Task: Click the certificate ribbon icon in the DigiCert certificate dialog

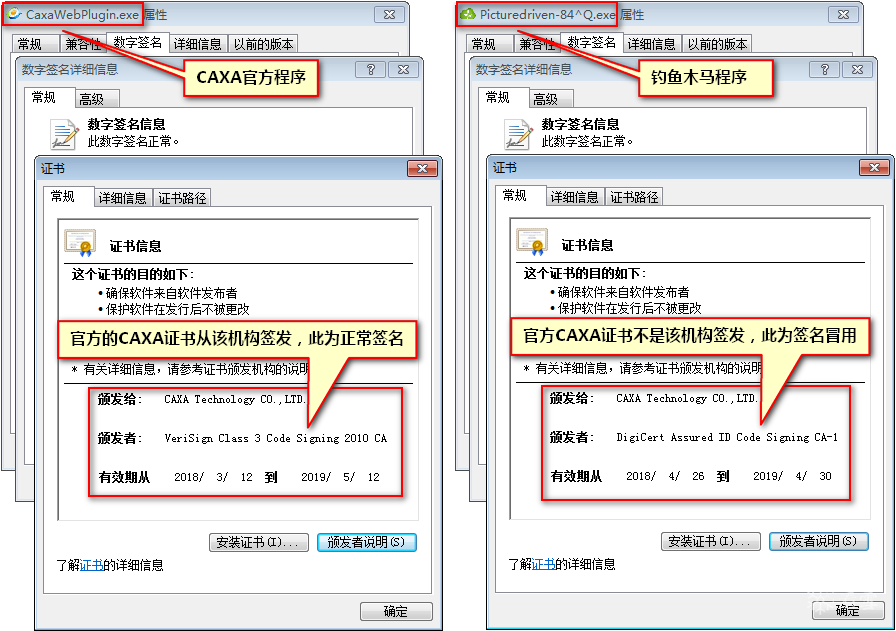Action: [532, 242]
